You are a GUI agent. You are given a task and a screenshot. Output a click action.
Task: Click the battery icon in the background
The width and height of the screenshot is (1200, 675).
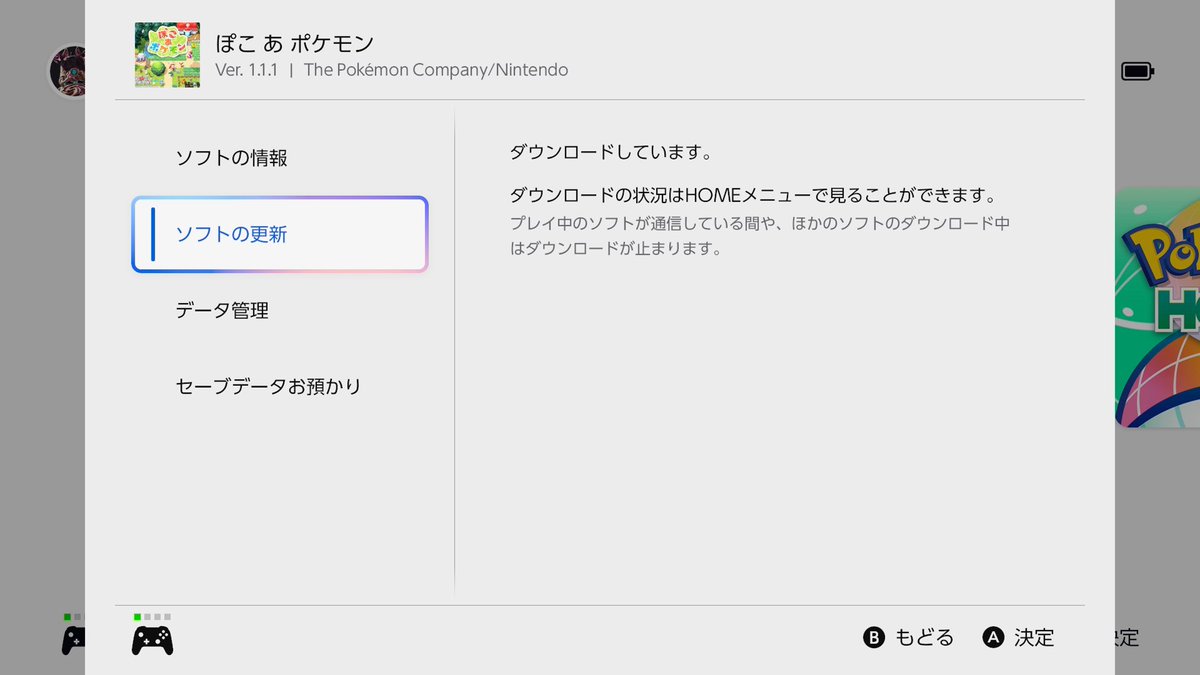[1137, 71]
